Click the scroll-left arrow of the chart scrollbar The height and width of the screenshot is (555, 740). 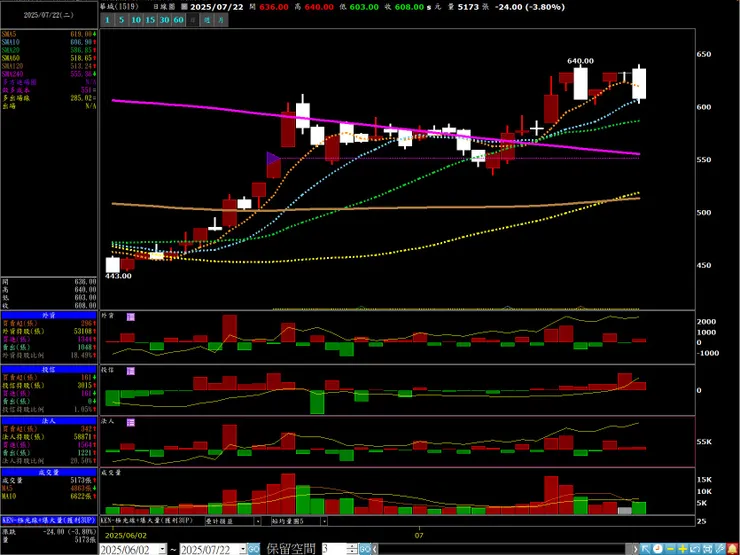(375, 549)
